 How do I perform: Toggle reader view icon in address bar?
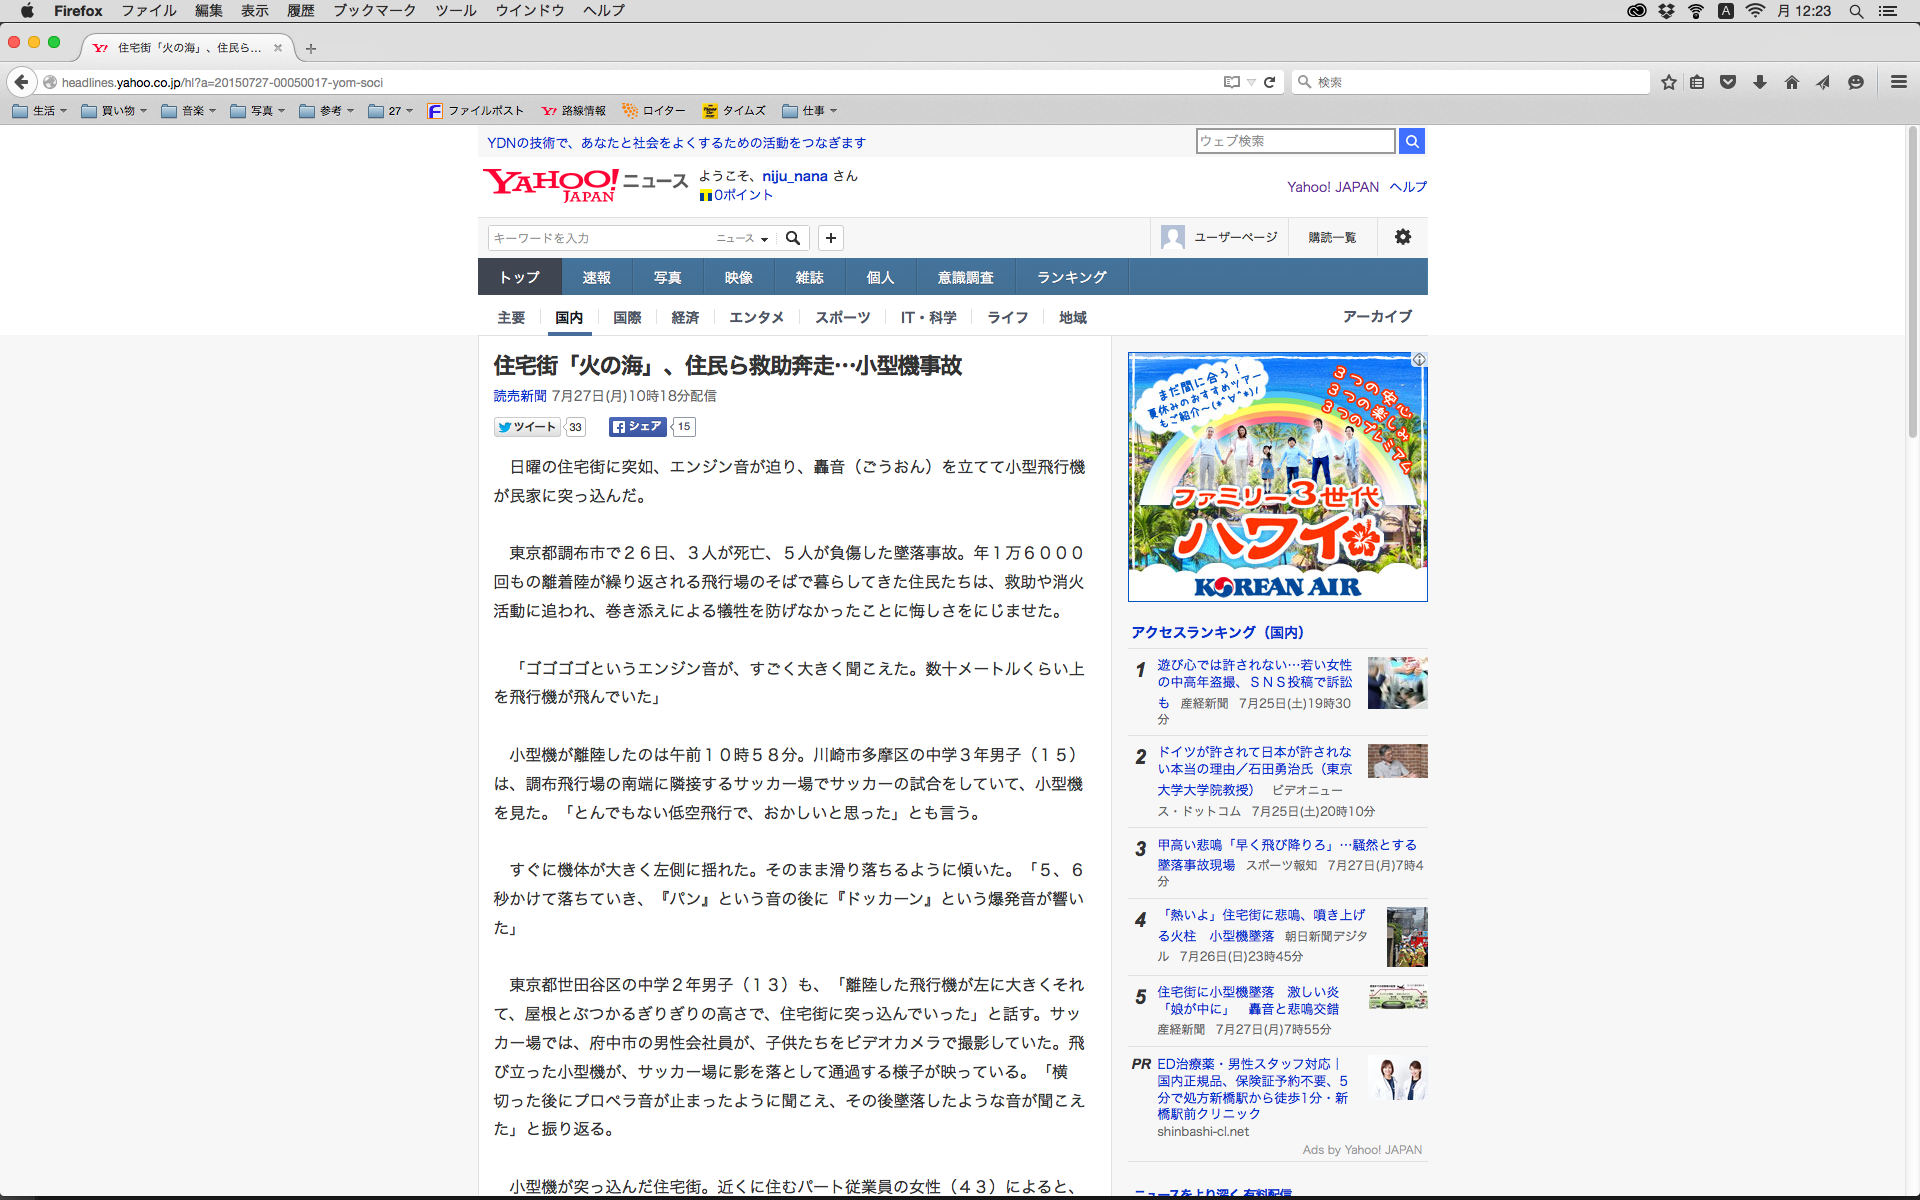click(1232, 82)
